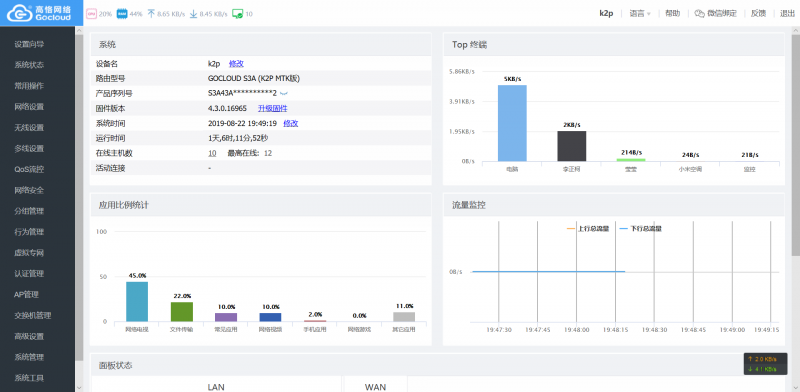Open the 语言 language dropdown
The width and height of the screenshot is (800, 392).
click(x=640, y=14)
